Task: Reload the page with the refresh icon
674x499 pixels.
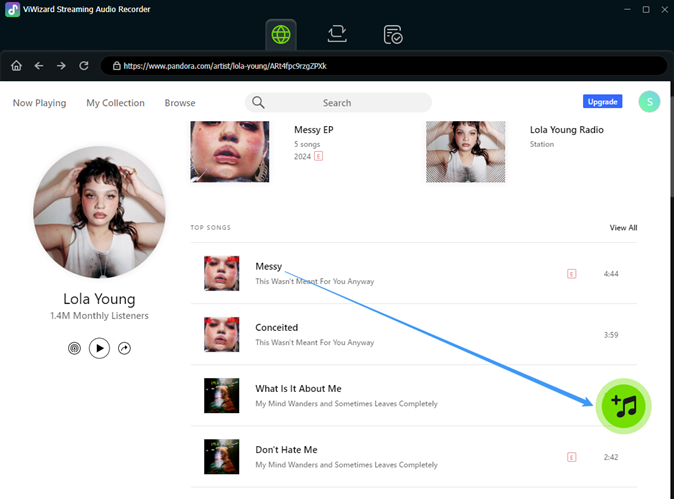Action: tap(84, 66)
